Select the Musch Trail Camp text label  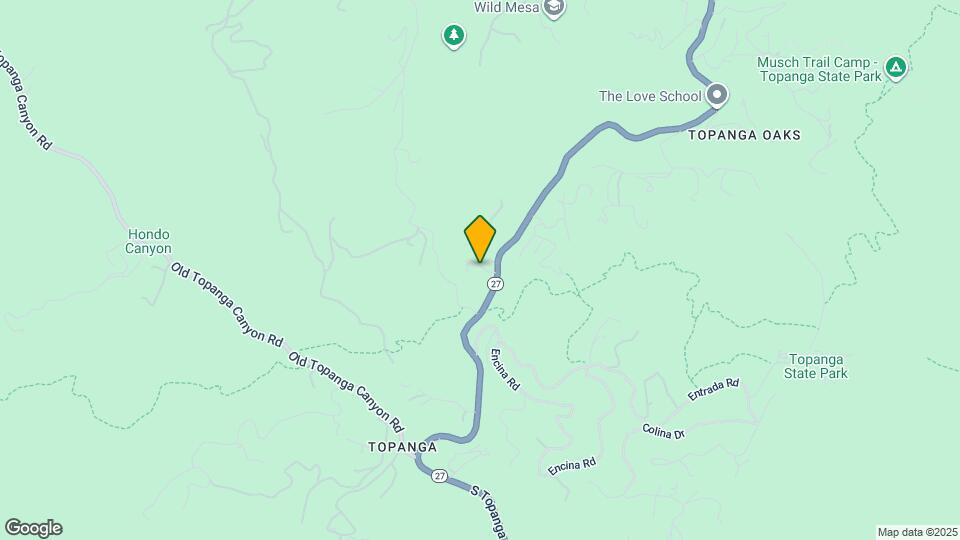(x=819, y=69)
